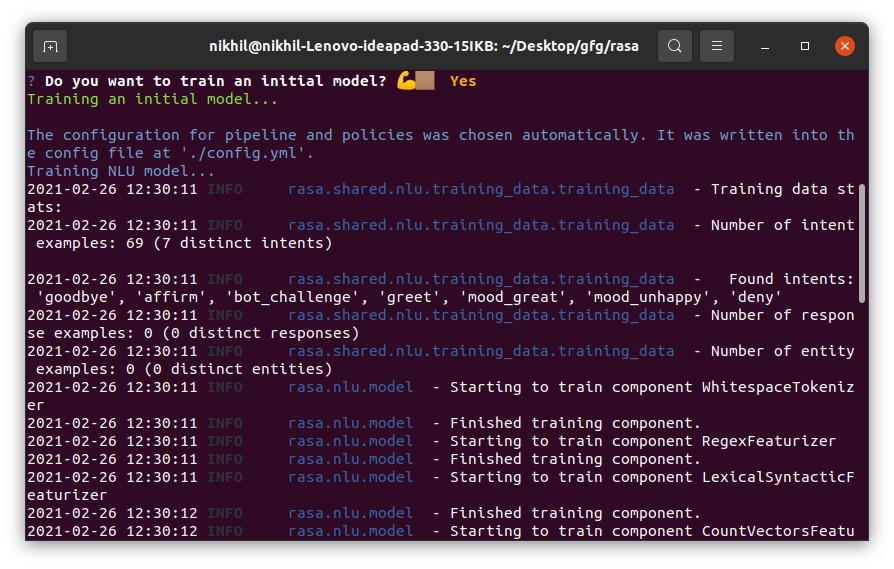Open the terminal search
The image size is (894, 569).
(674, 46)
